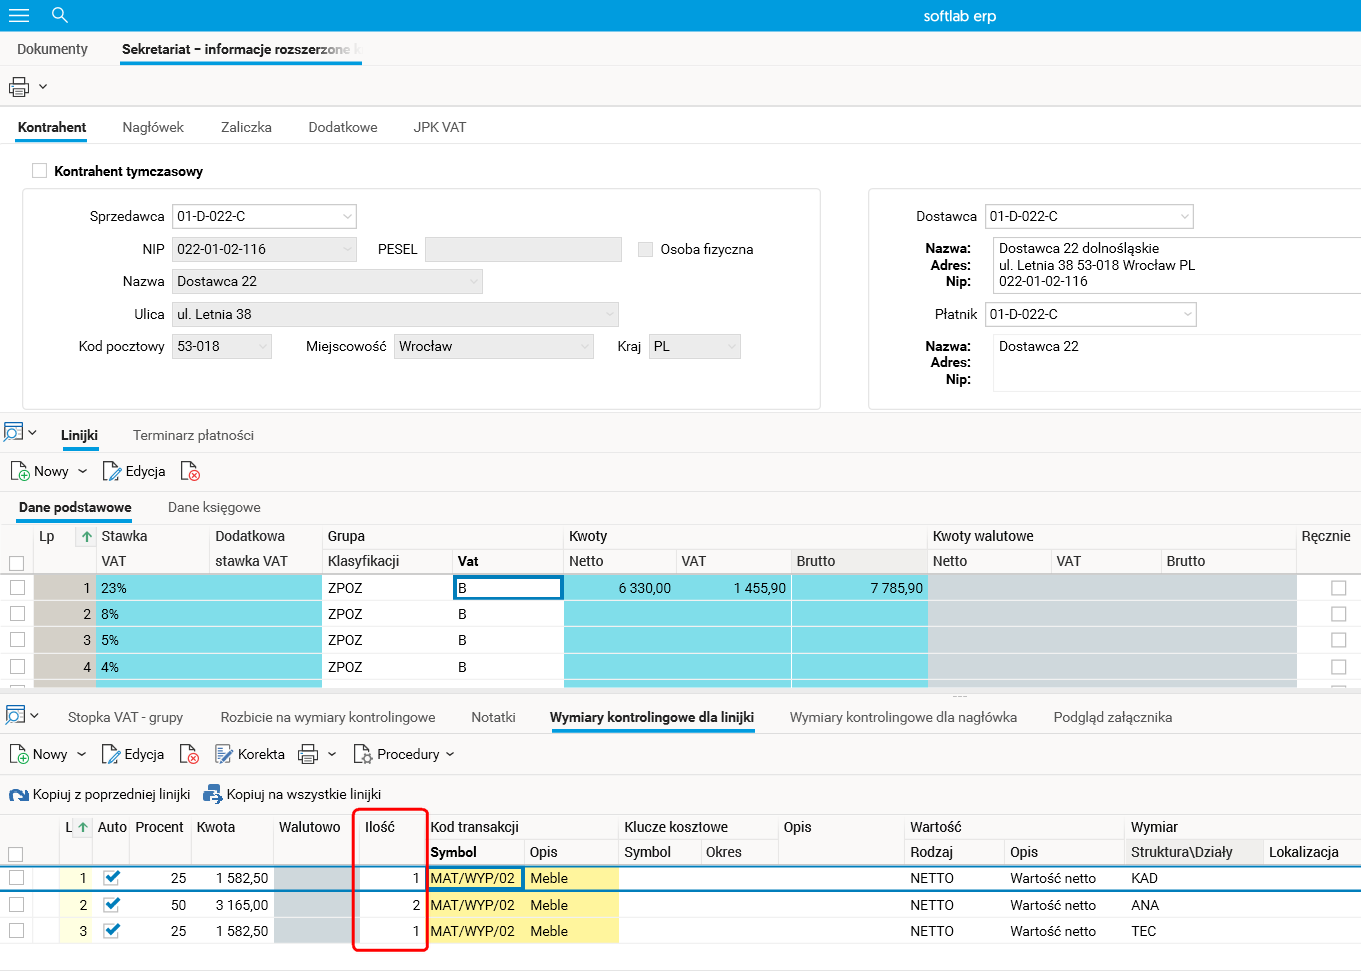Toggle the Osoba fizyczna checkbox
This screenshot has height=971, width=1361.
[646, 249]
